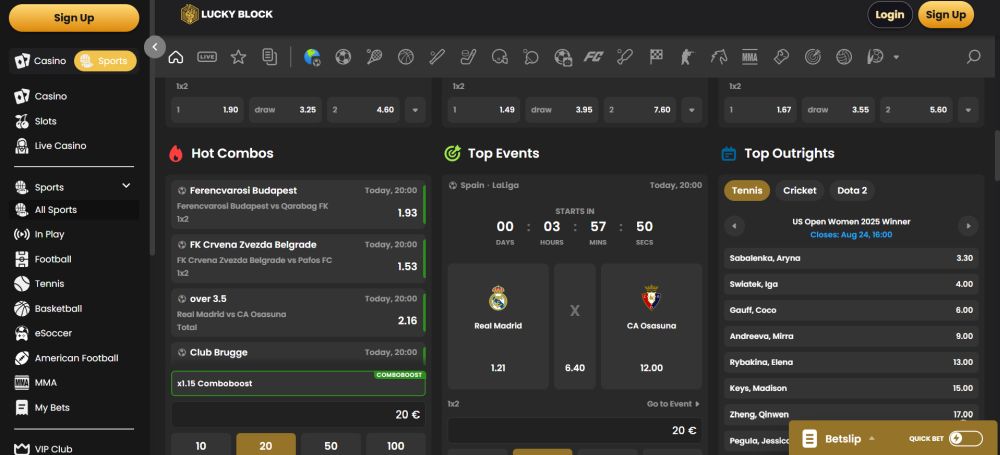Toggle the Quick Bet switch

[965, 438]
